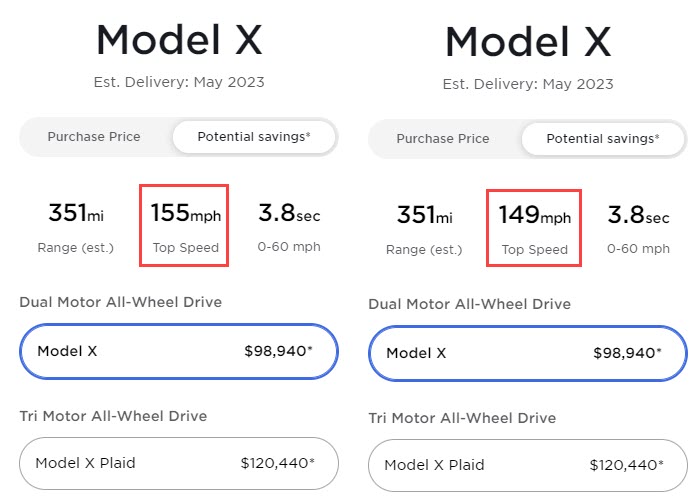Click the 351mi Range figure in right panel
The image size is (699, 501).
point(424,227)
